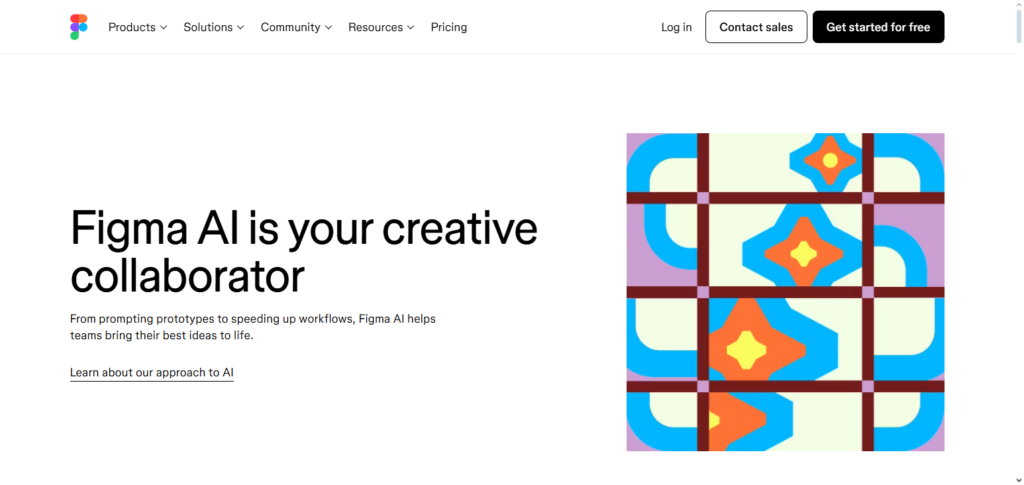The height and width of the screenshot is (485, 1024).
Task: Click the Figma logo icon
Action: click(x=79, y=27)
